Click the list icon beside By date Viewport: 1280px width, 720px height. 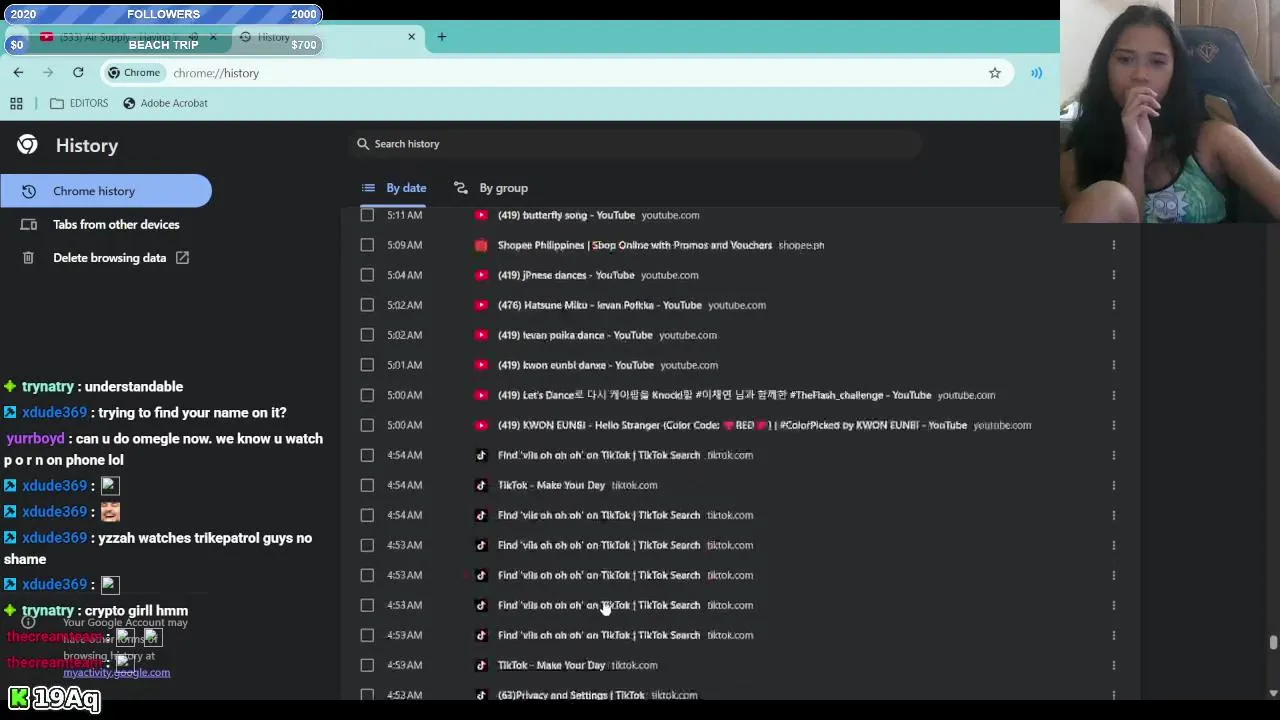(x=368, y=188)
